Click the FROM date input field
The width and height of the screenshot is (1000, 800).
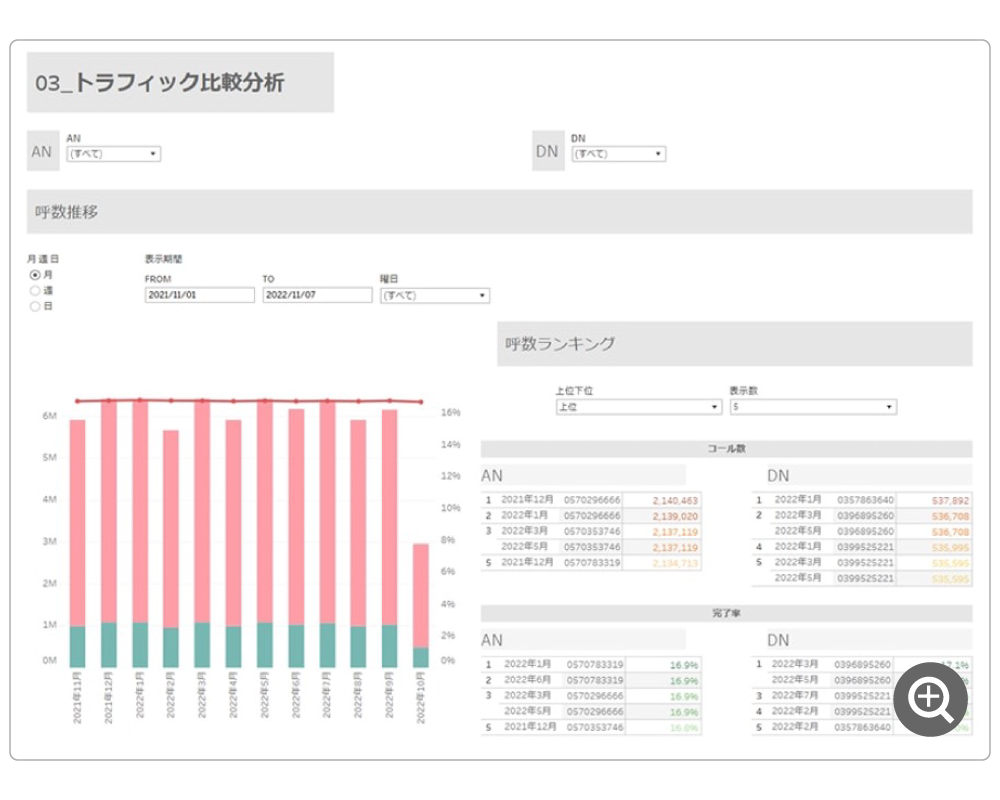(200, 296)
